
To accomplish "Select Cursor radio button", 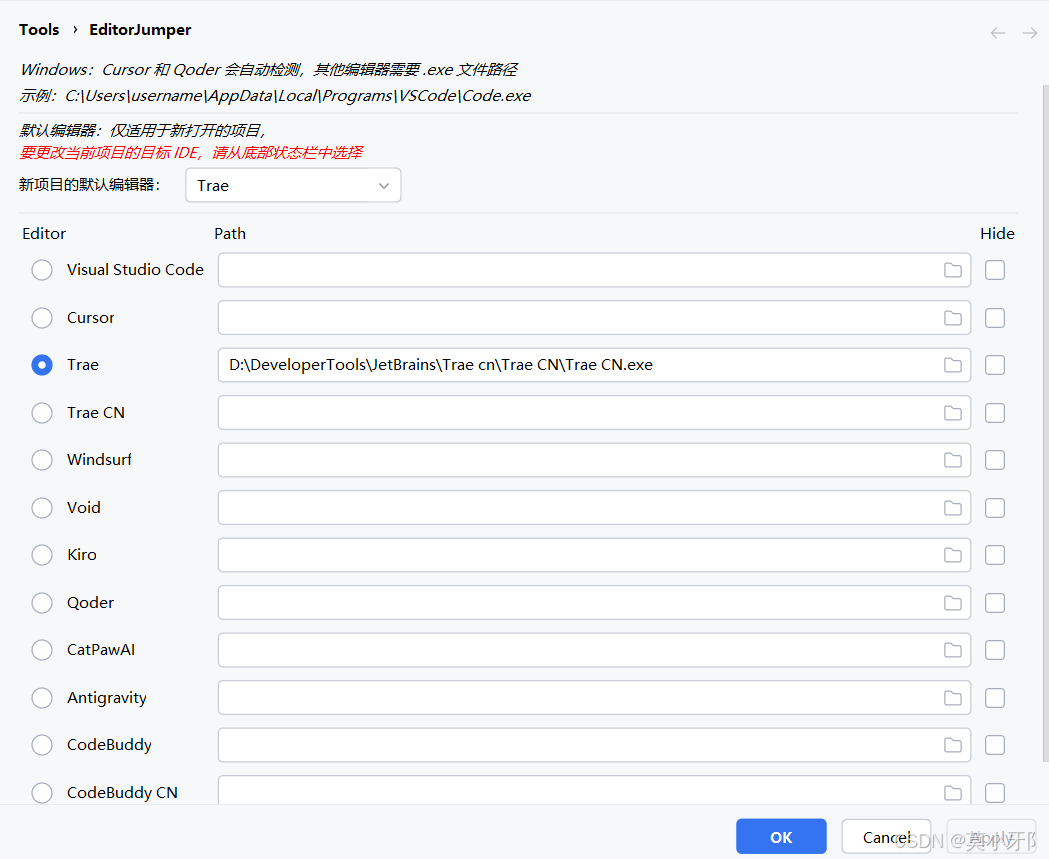I will pyautogui.click(x=42, y=318).
